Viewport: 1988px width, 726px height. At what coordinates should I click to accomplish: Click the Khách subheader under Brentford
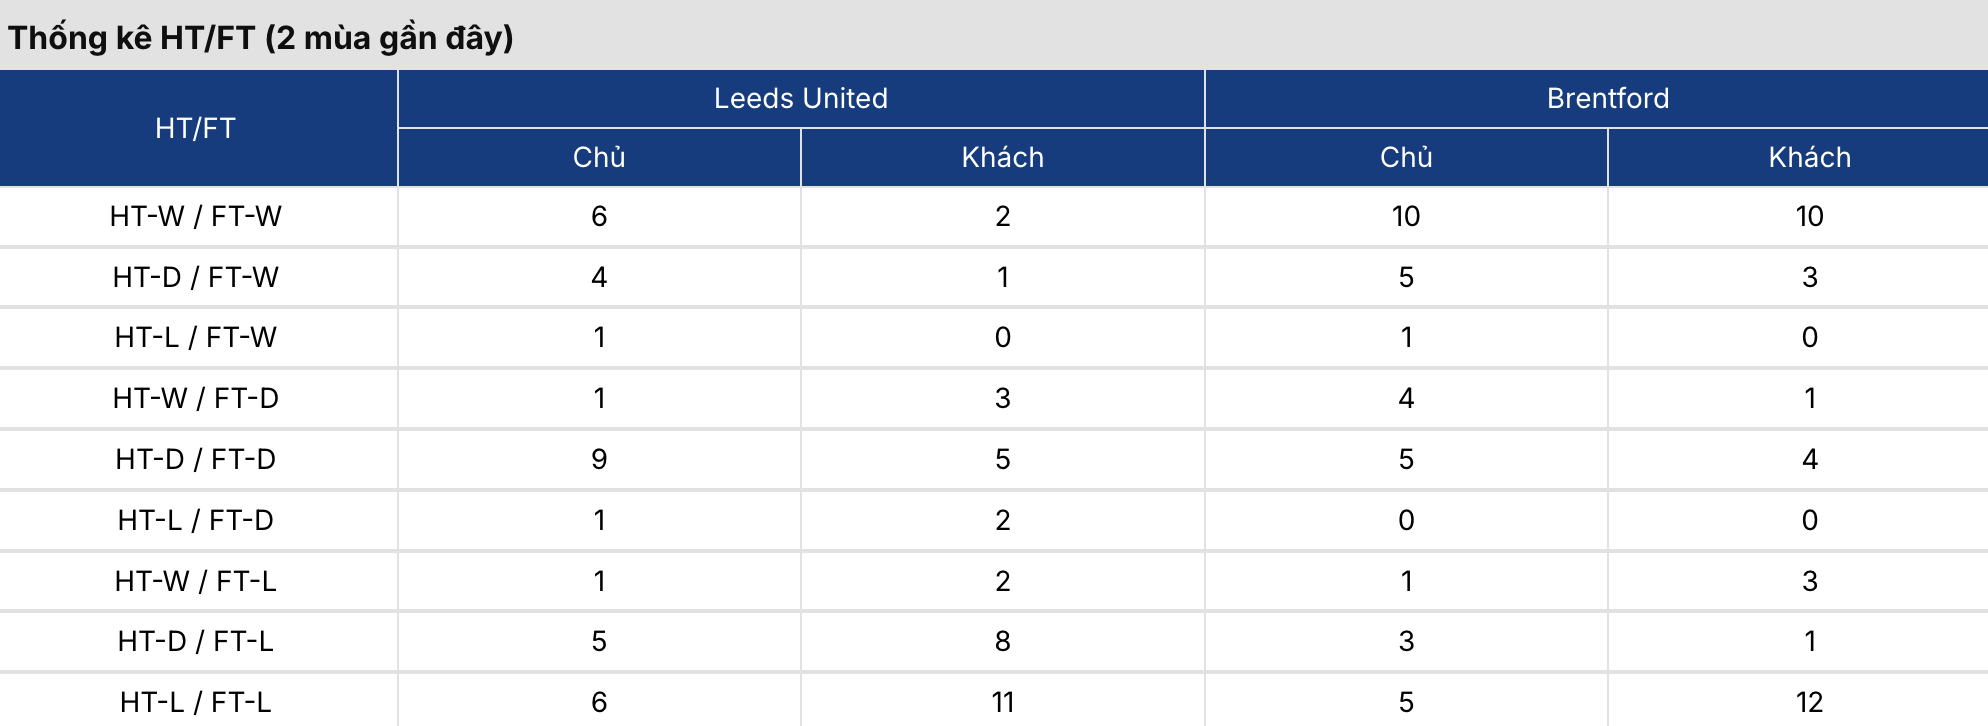(x=1809, y=157)
